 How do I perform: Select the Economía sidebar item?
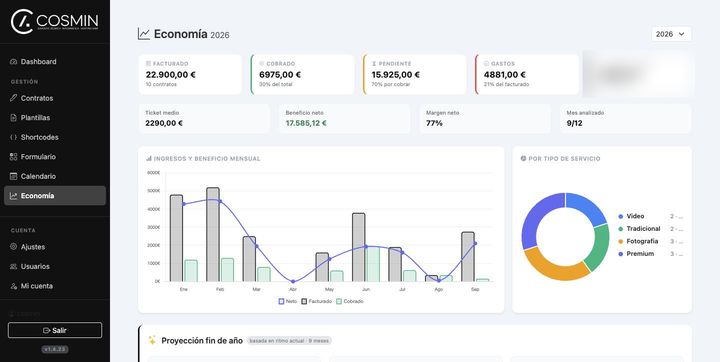coord(55,196)
